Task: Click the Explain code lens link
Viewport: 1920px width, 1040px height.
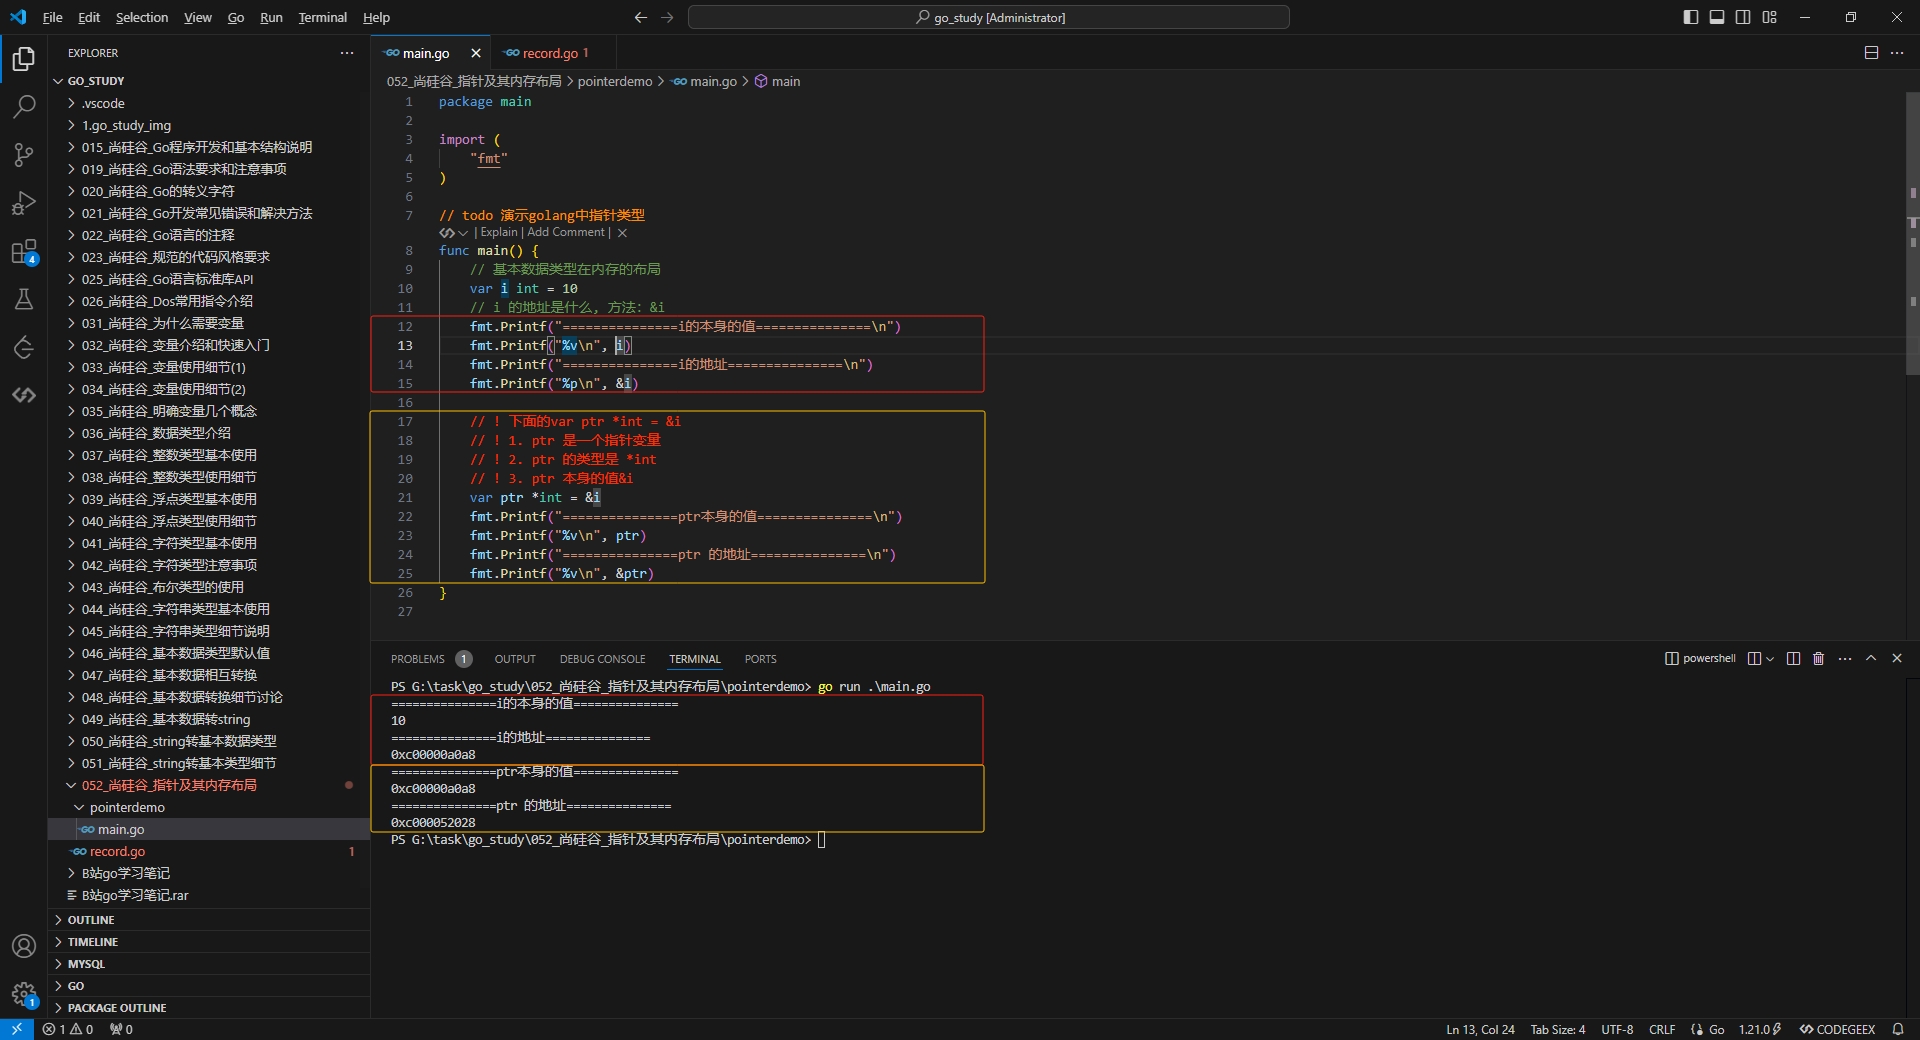Action: (x=498, y=232)
